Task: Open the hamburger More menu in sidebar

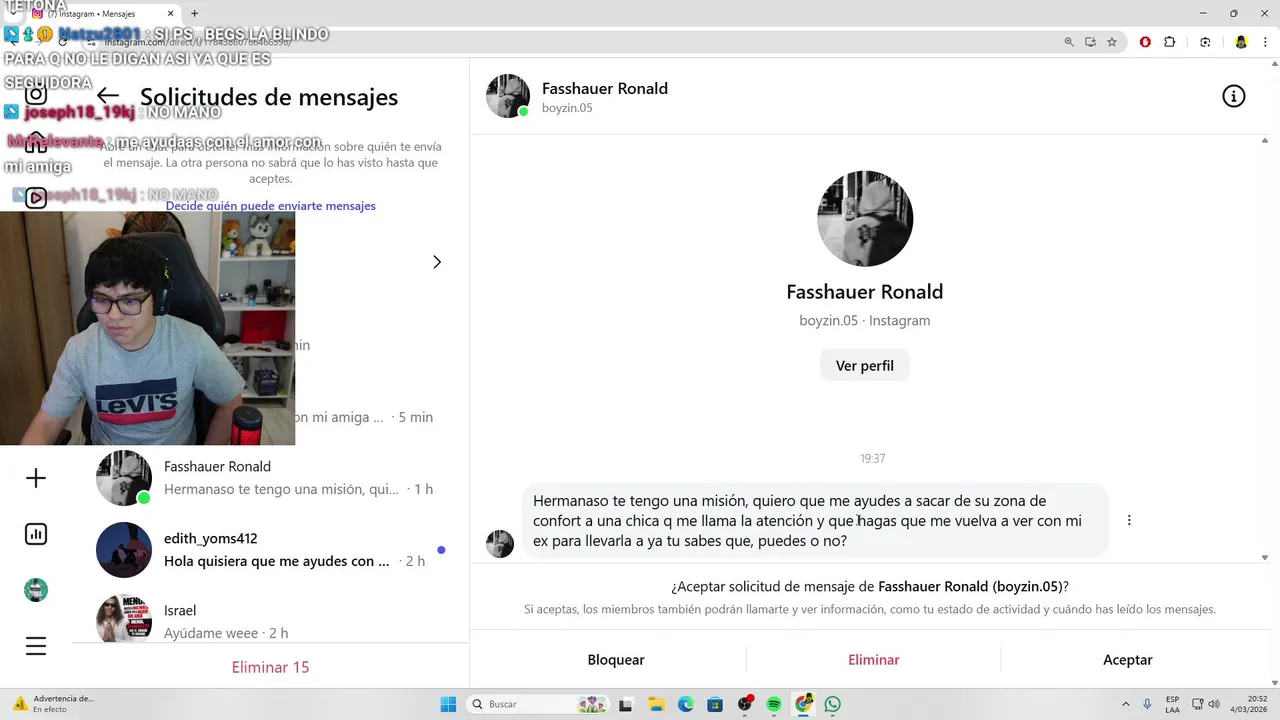Action: 36,646
